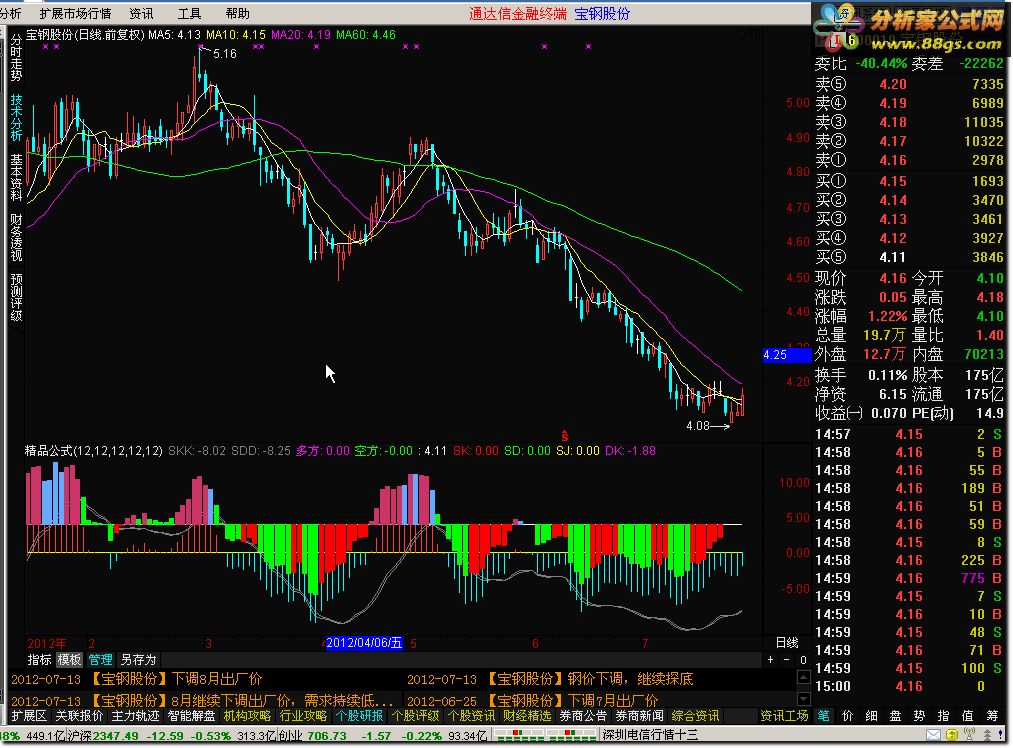This screenshot has width=1013, height=748.
Task: Click the blue 4.25 price axis label
Action: 787,355
